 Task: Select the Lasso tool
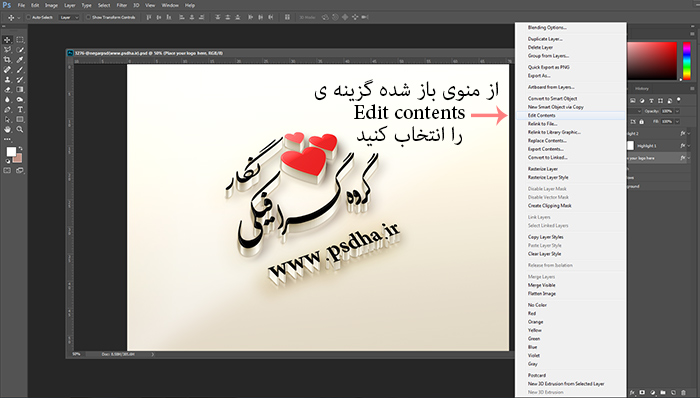pyautogui.click(x=7, y=50)
